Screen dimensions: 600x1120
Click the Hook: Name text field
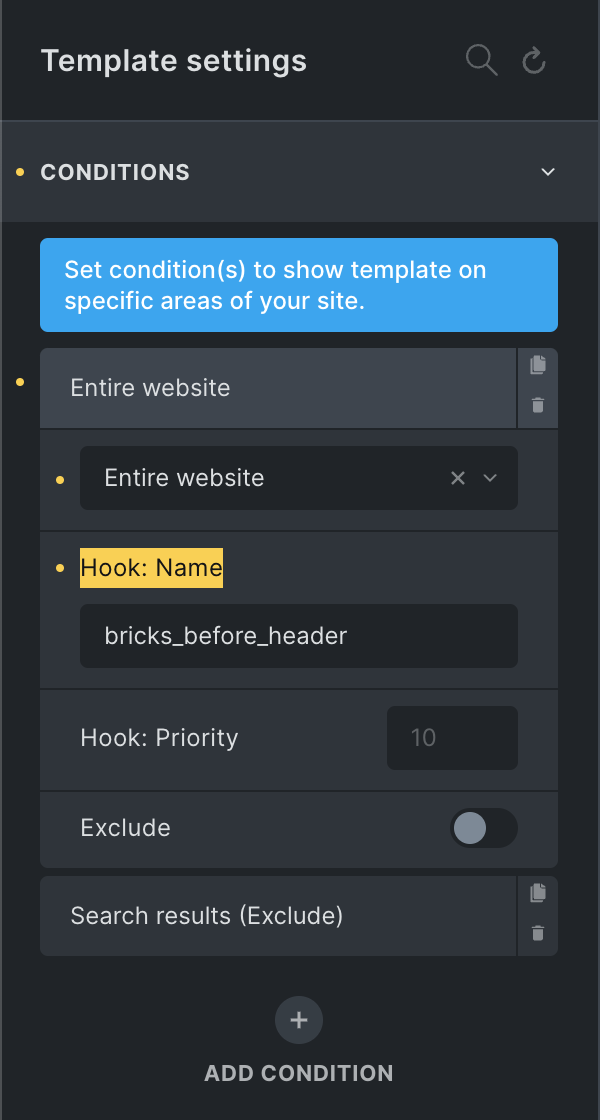299,636
